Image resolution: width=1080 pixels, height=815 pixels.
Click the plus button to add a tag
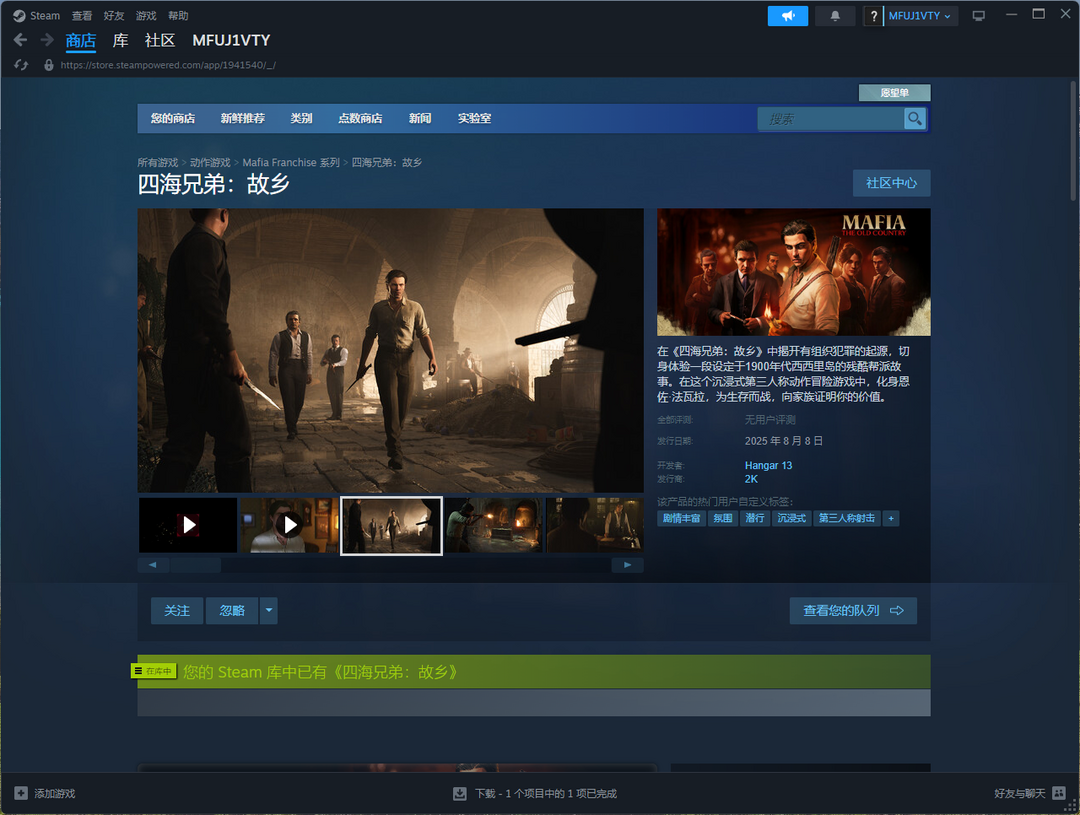891,518
